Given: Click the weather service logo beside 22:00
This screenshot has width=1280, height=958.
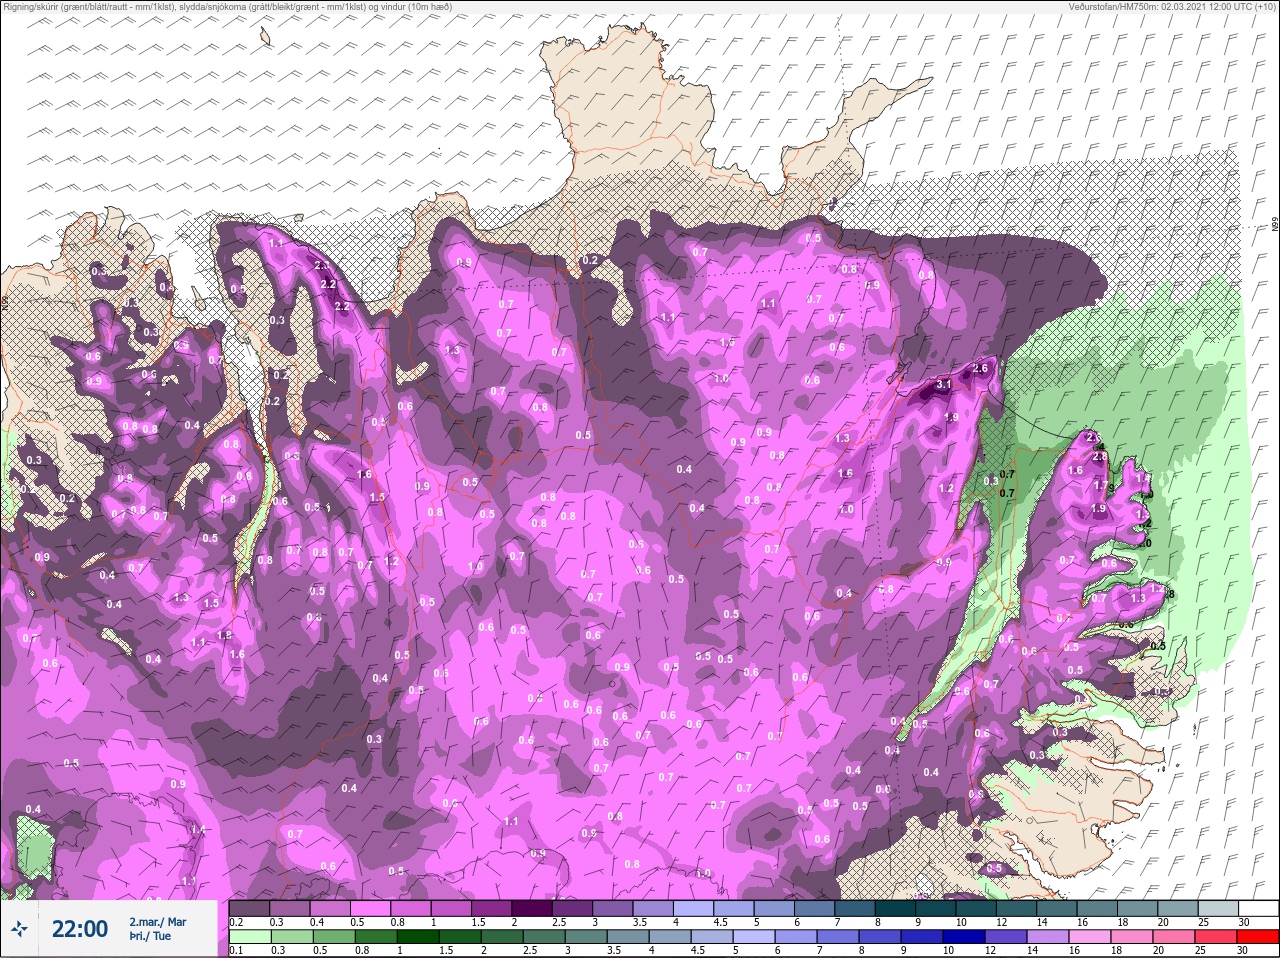Looking at the screenshot, I should coord(20,929).
